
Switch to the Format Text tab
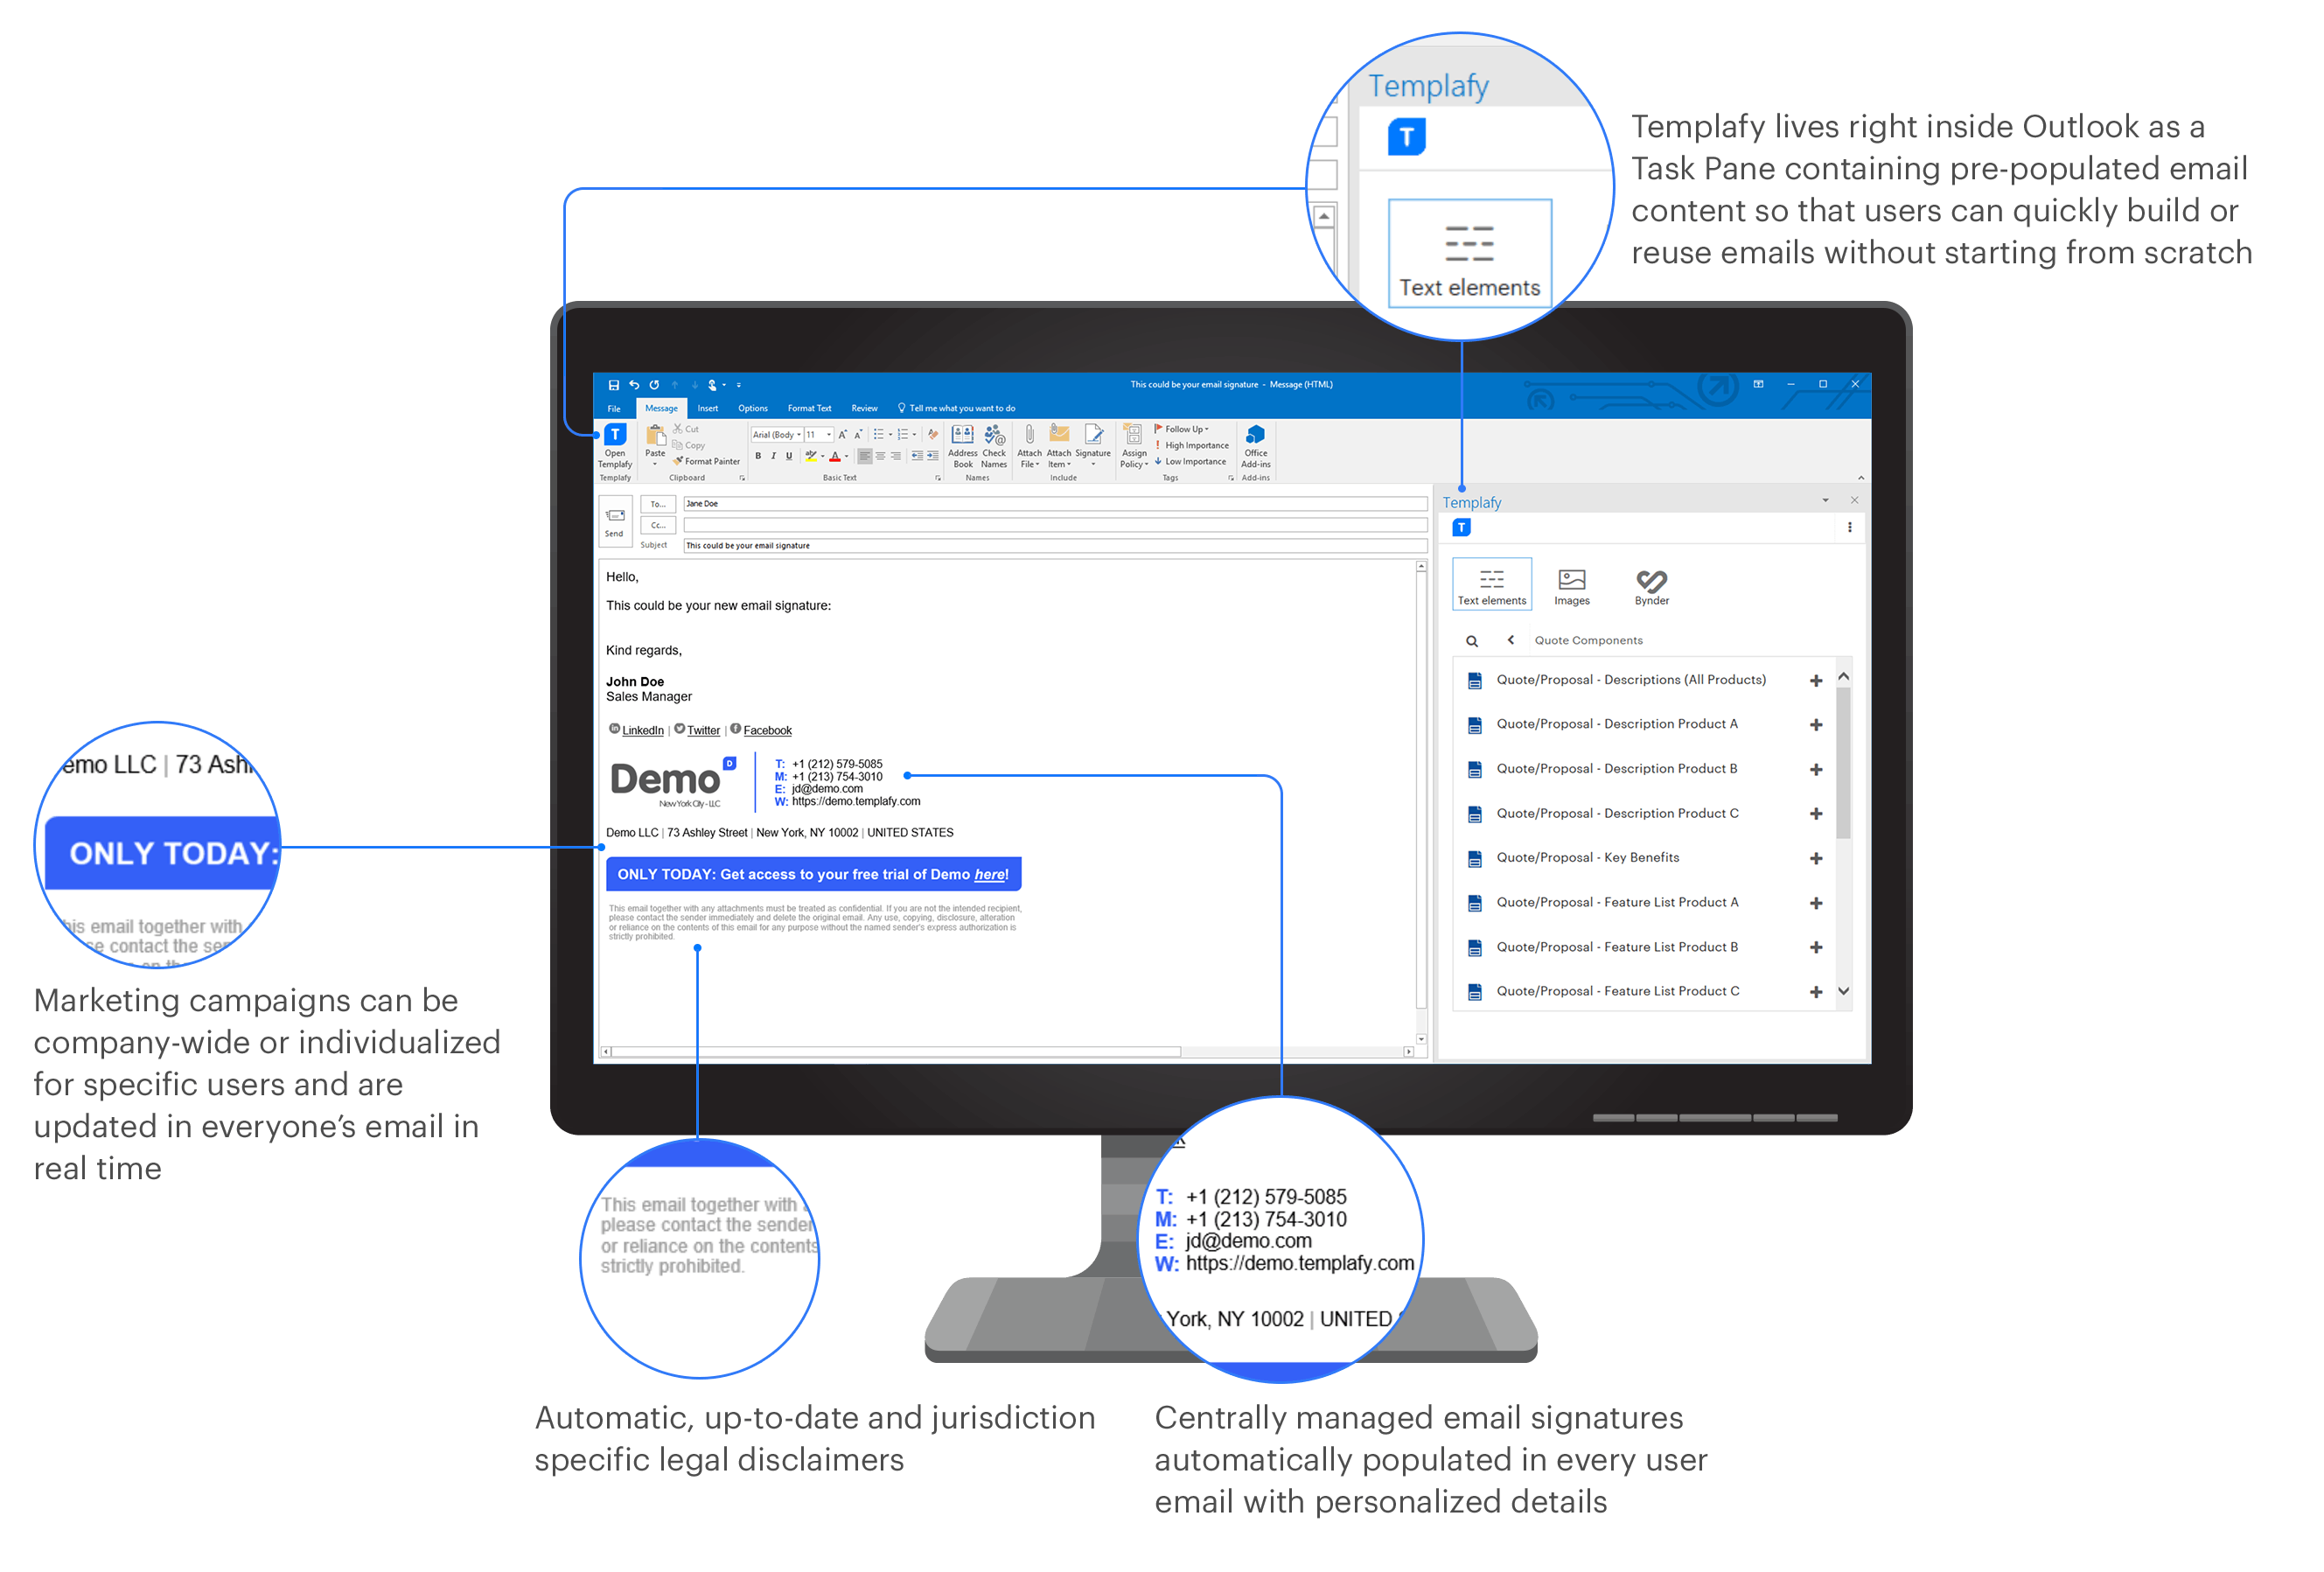pyautogui.click(x=809, y=408)
